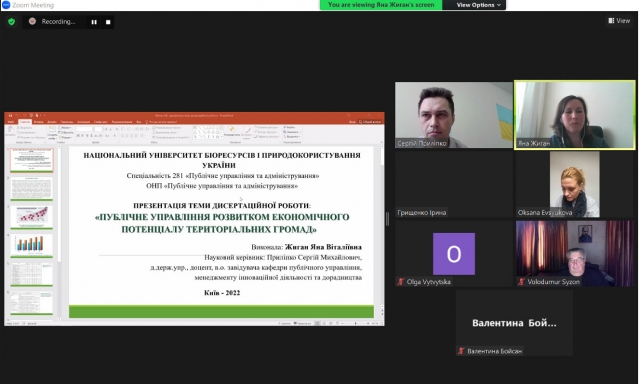Select Грищенко Ірина's participant tile
This screenshot has width=640, height=384.
coord(453,184)
